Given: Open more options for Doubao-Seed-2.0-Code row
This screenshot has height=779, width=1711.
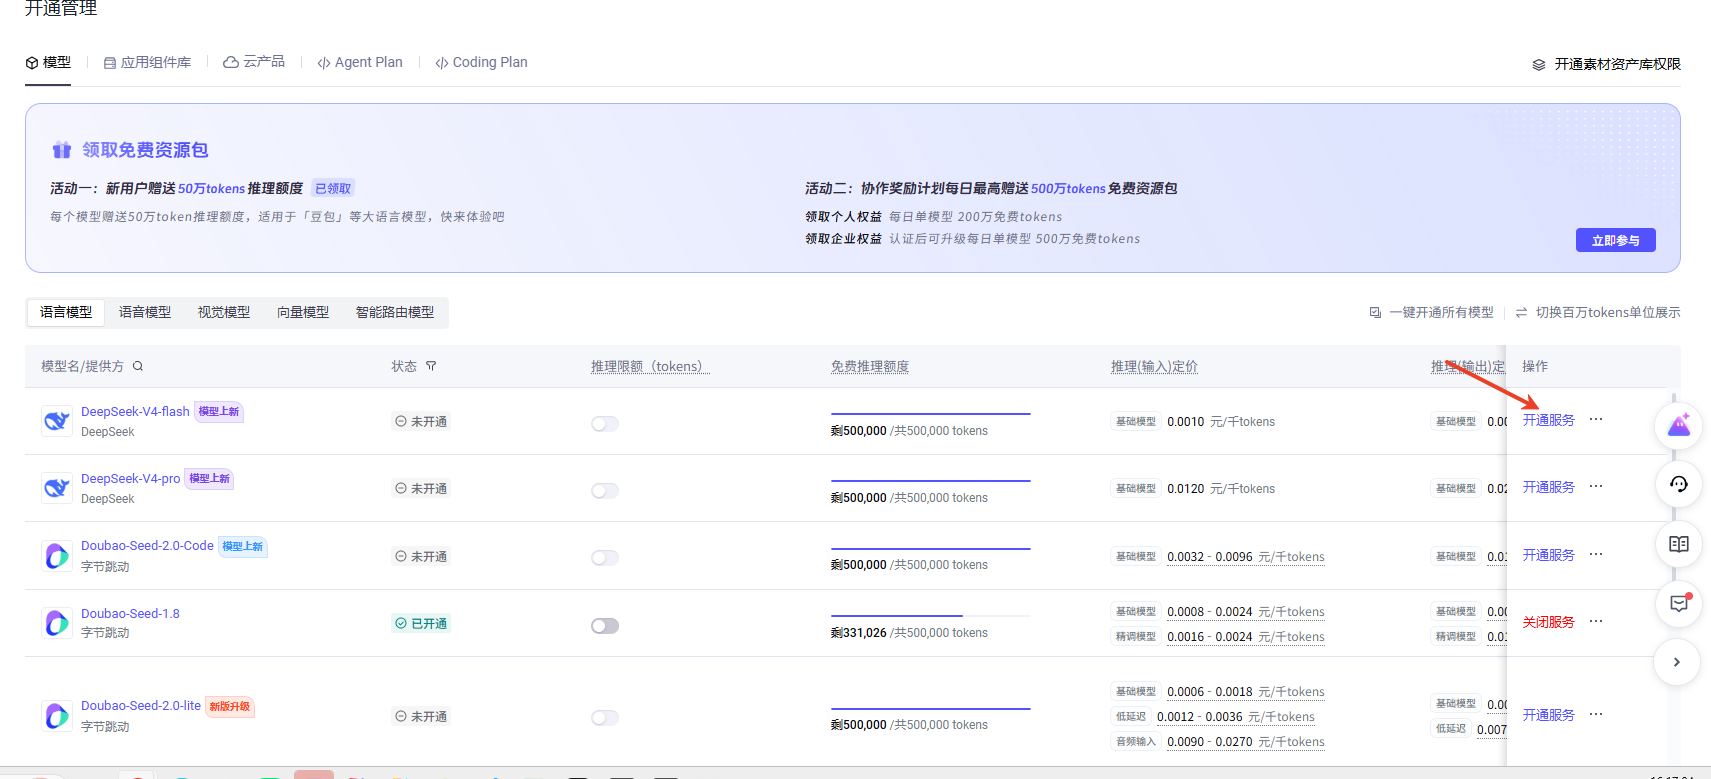Looking at the screenshot, I should (x=1596, y=555).
